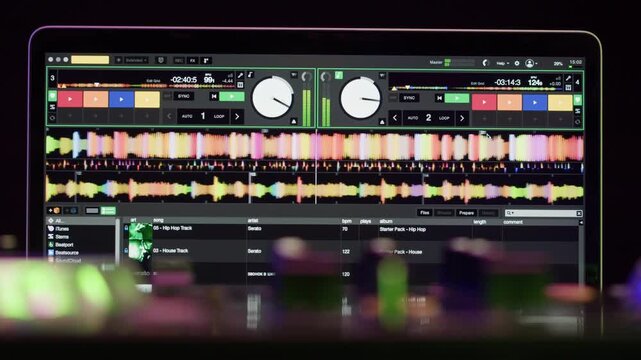
Task: Halve the auto loop length on deck 4
Action: click(395, 118)
